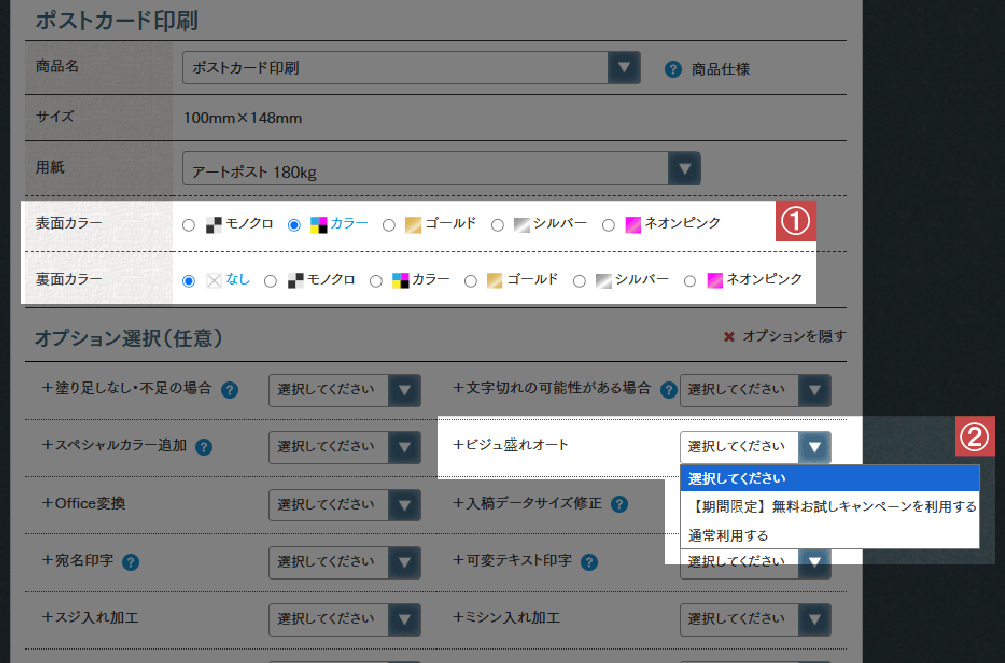Choose 【期間限定】無料お試しキャンペーンを利用する option
This screenshot has height=663, width=1005.
tap(830, 507)
